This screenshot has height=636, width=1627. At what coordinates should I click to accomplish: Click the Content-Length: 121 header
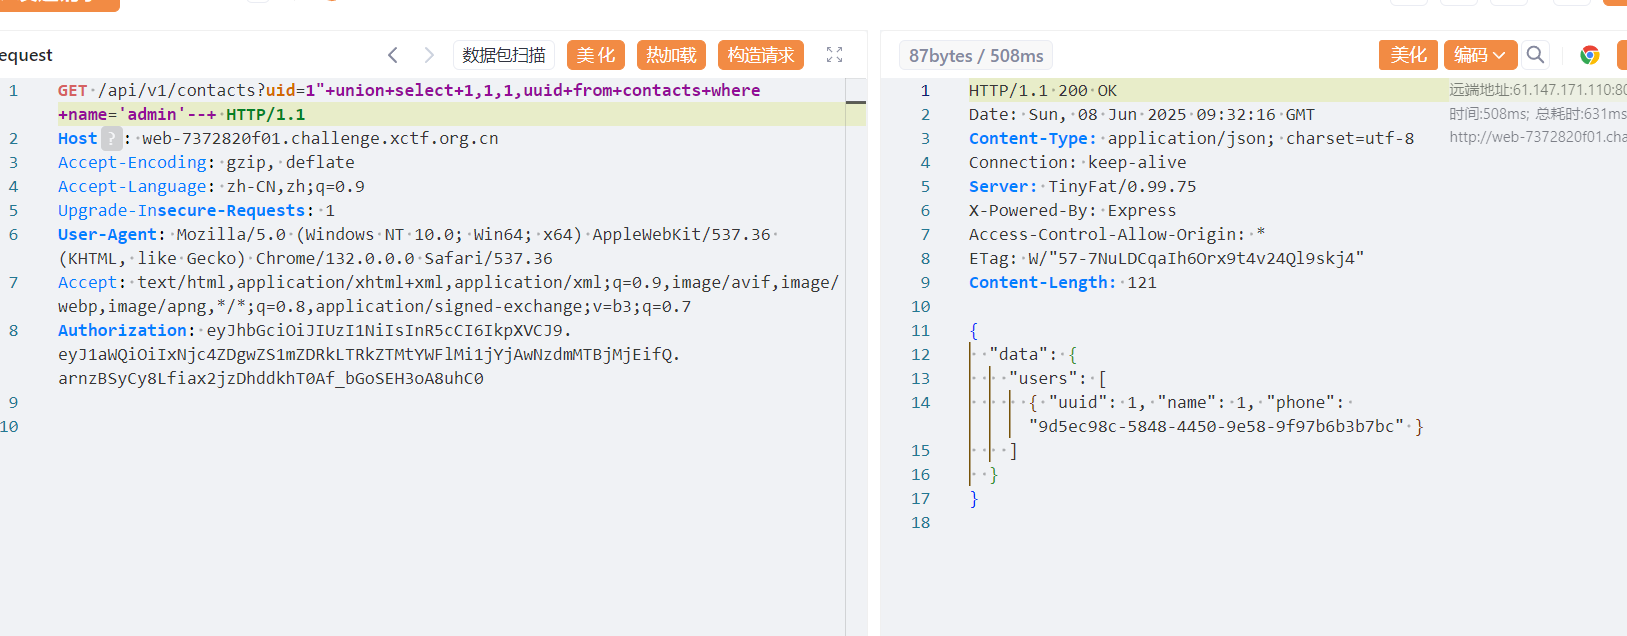(1063, 282)
